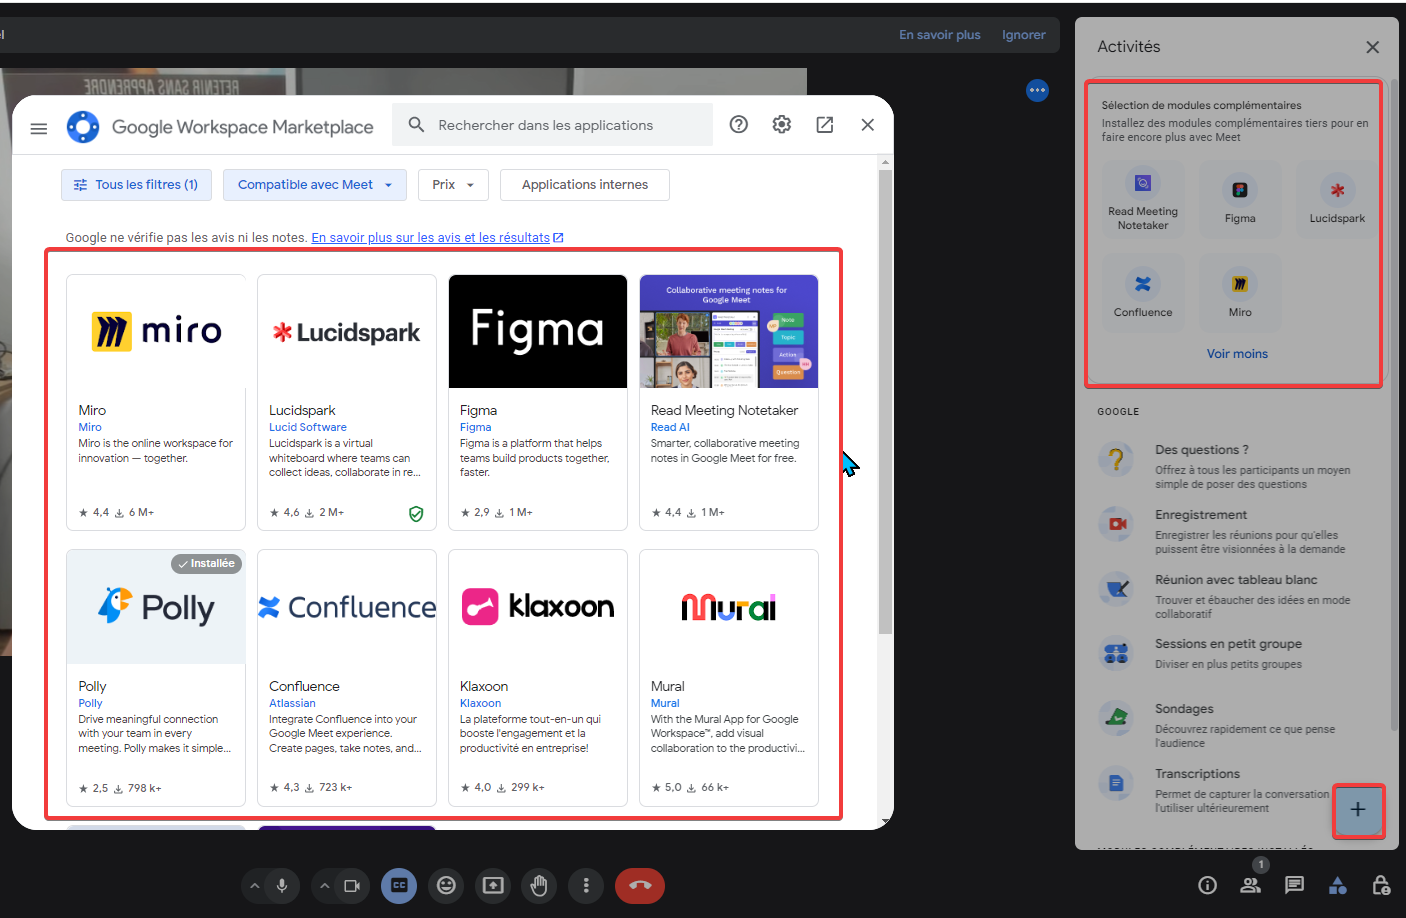Toggle the camera button
This screenshot has height=918, width=1406.
click(352, 886)
